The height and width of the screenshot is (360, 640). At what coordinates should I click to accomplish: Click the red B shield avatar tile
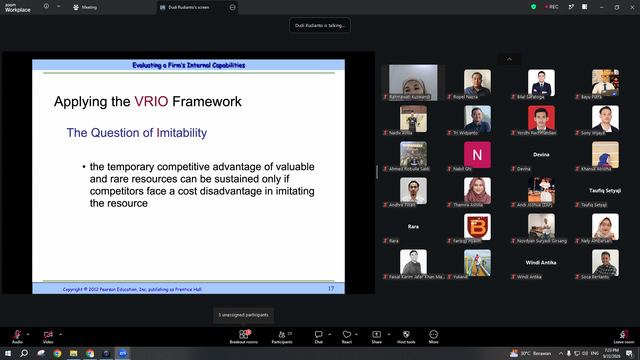(477, 227)
